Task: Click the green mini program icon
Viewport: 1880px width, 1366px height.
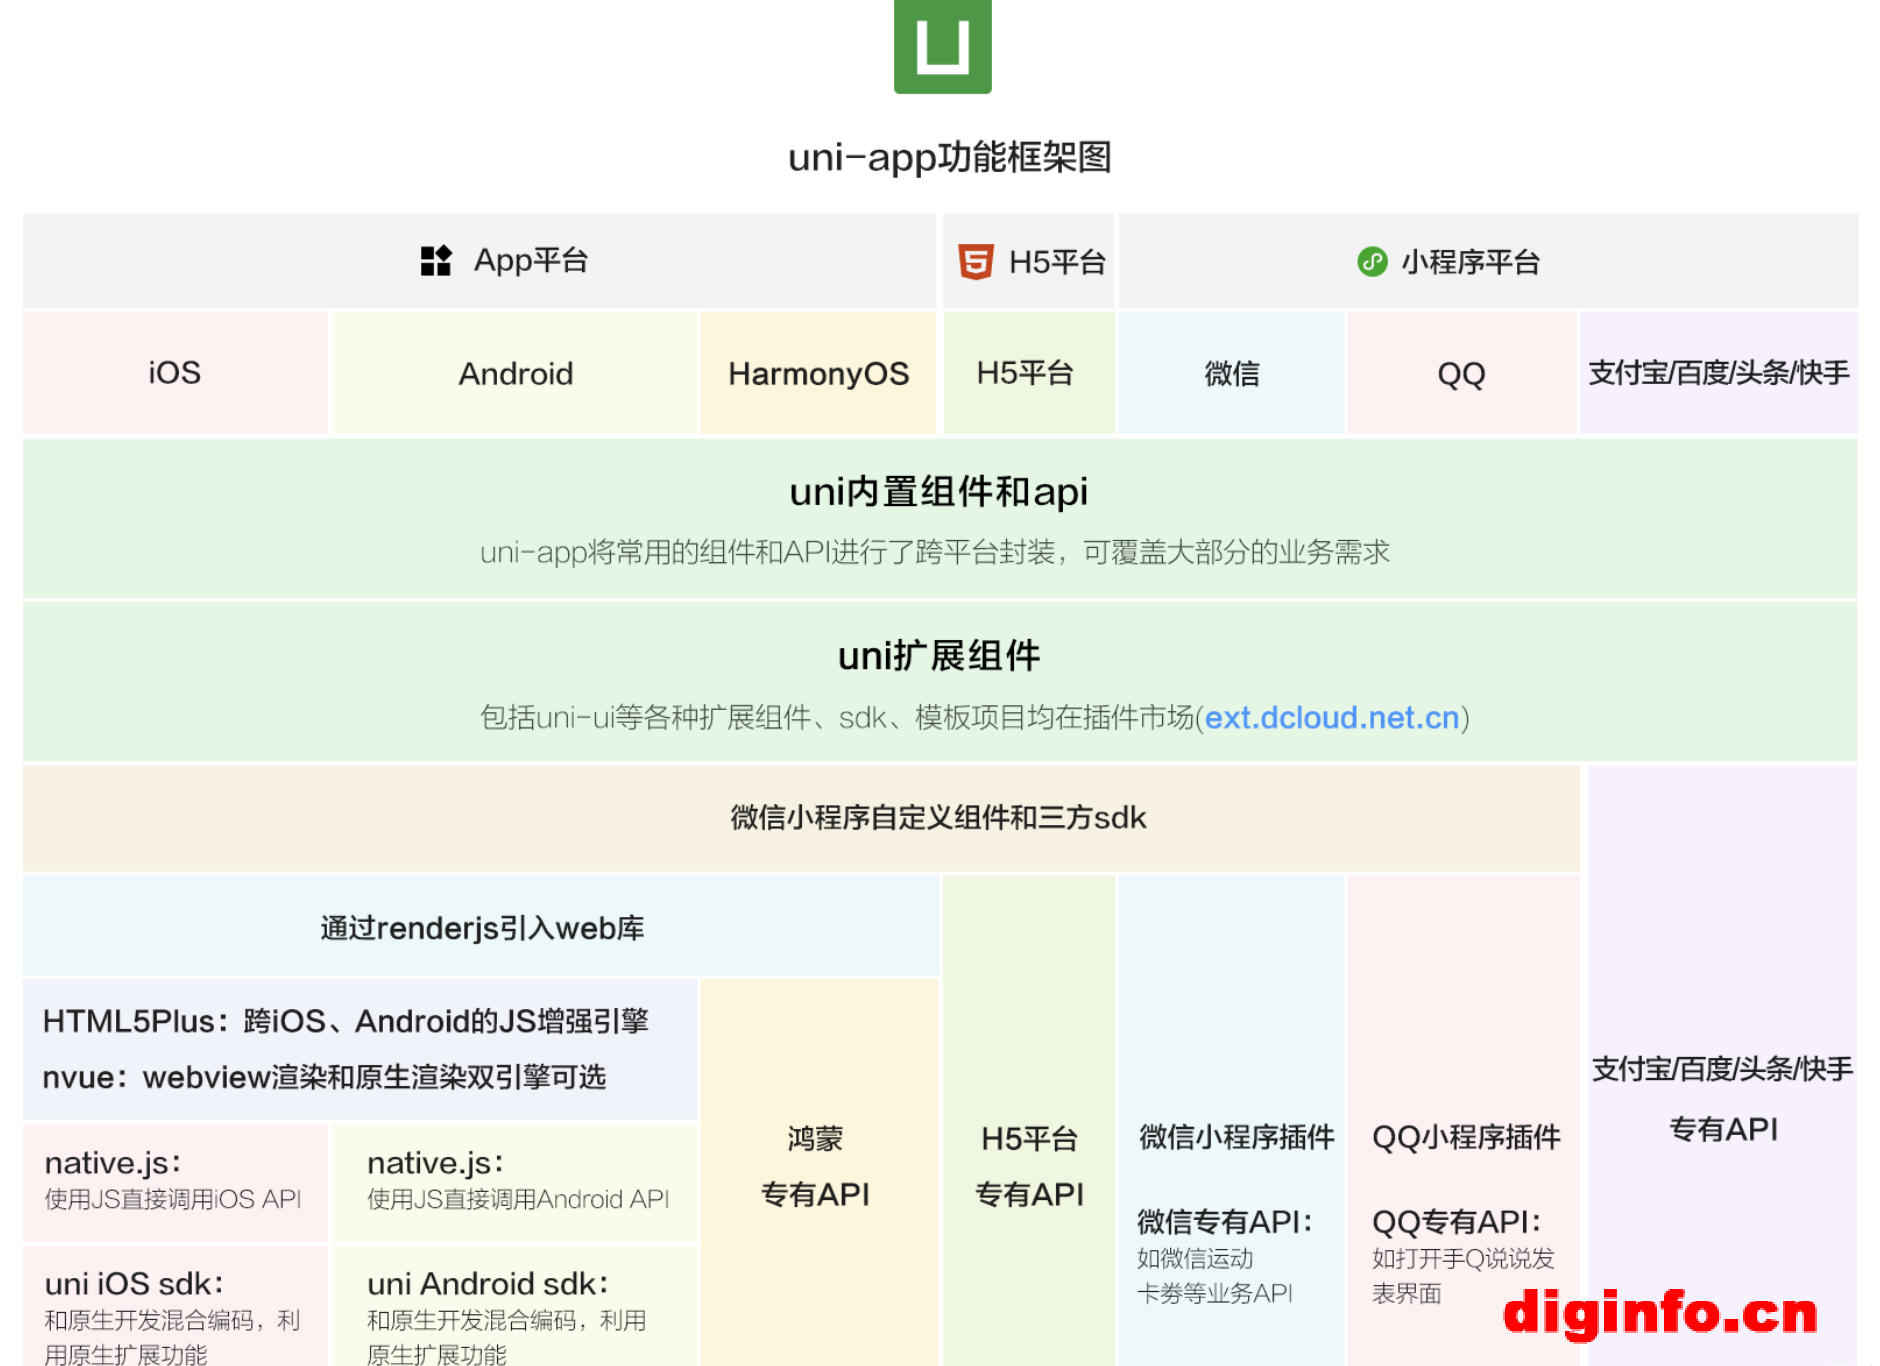Action: pos(1372,262)
